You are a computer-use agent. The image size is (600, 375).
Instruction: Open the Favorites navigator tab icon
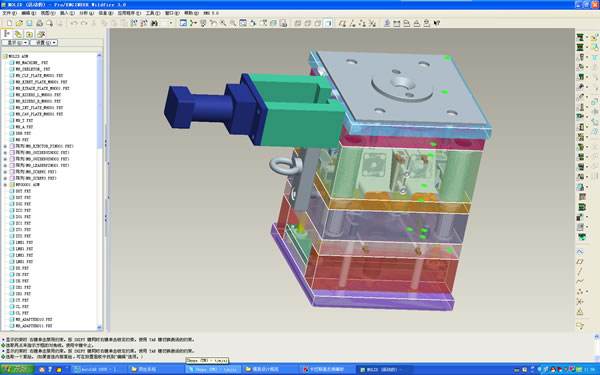point(29,34)
